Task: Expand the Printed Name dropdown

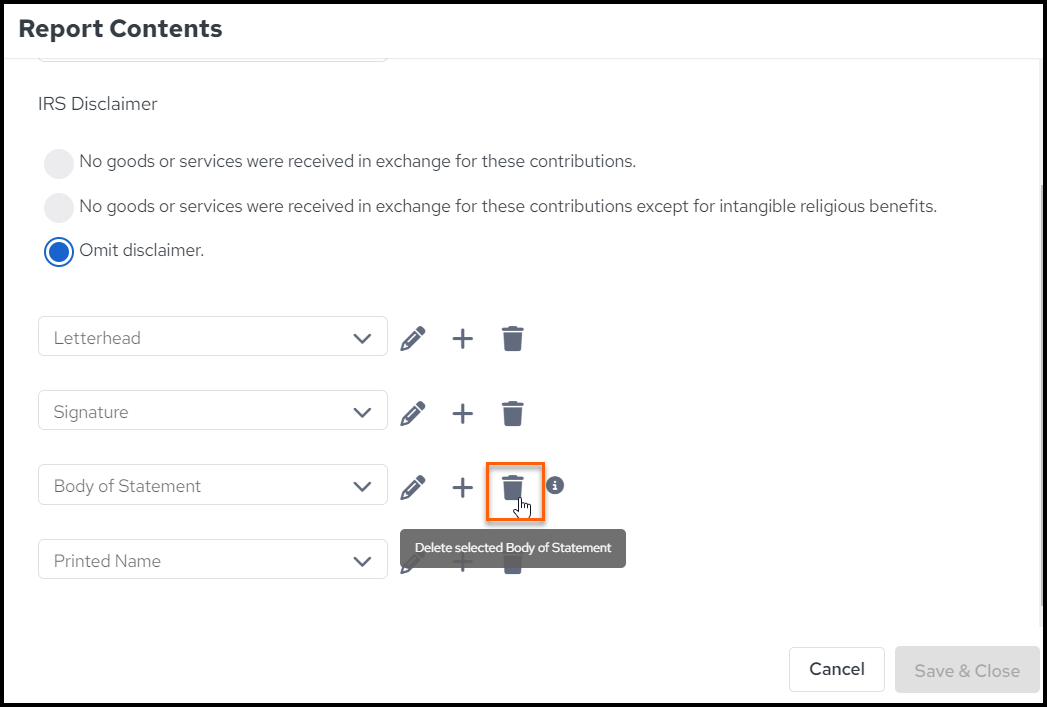Action: coord(213,559)
